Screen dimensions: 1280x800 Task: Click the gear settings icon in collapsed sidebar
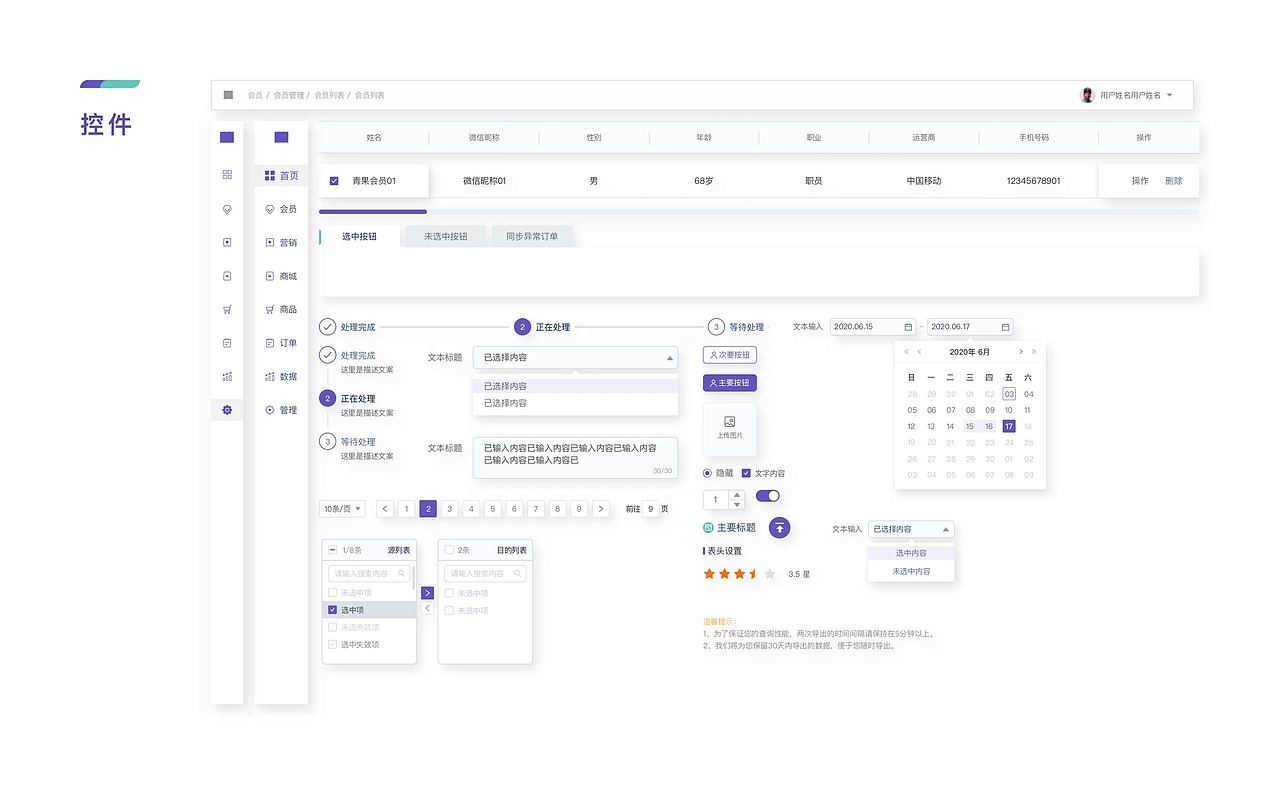click(227, 410)
